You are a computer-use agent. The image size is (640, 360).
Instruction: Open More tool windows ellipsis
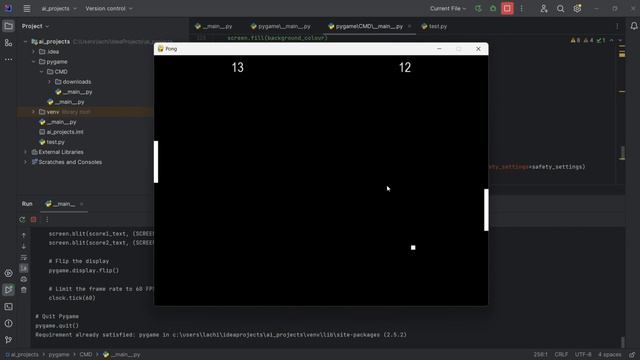[x=8, y=60]
